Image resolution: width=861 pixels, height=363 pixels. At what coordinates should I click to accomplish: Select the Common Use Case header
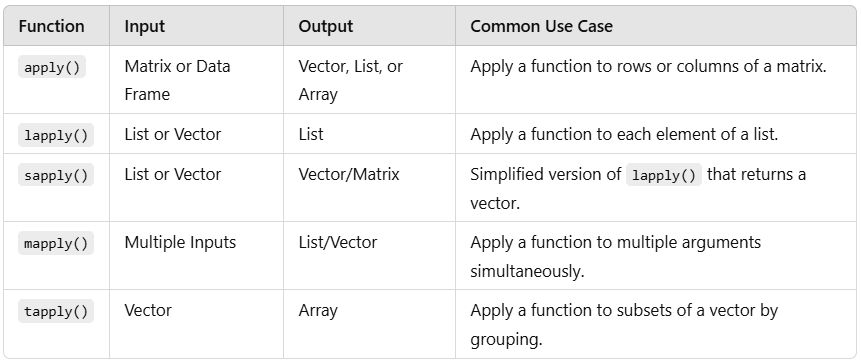[x=541, y=26]
